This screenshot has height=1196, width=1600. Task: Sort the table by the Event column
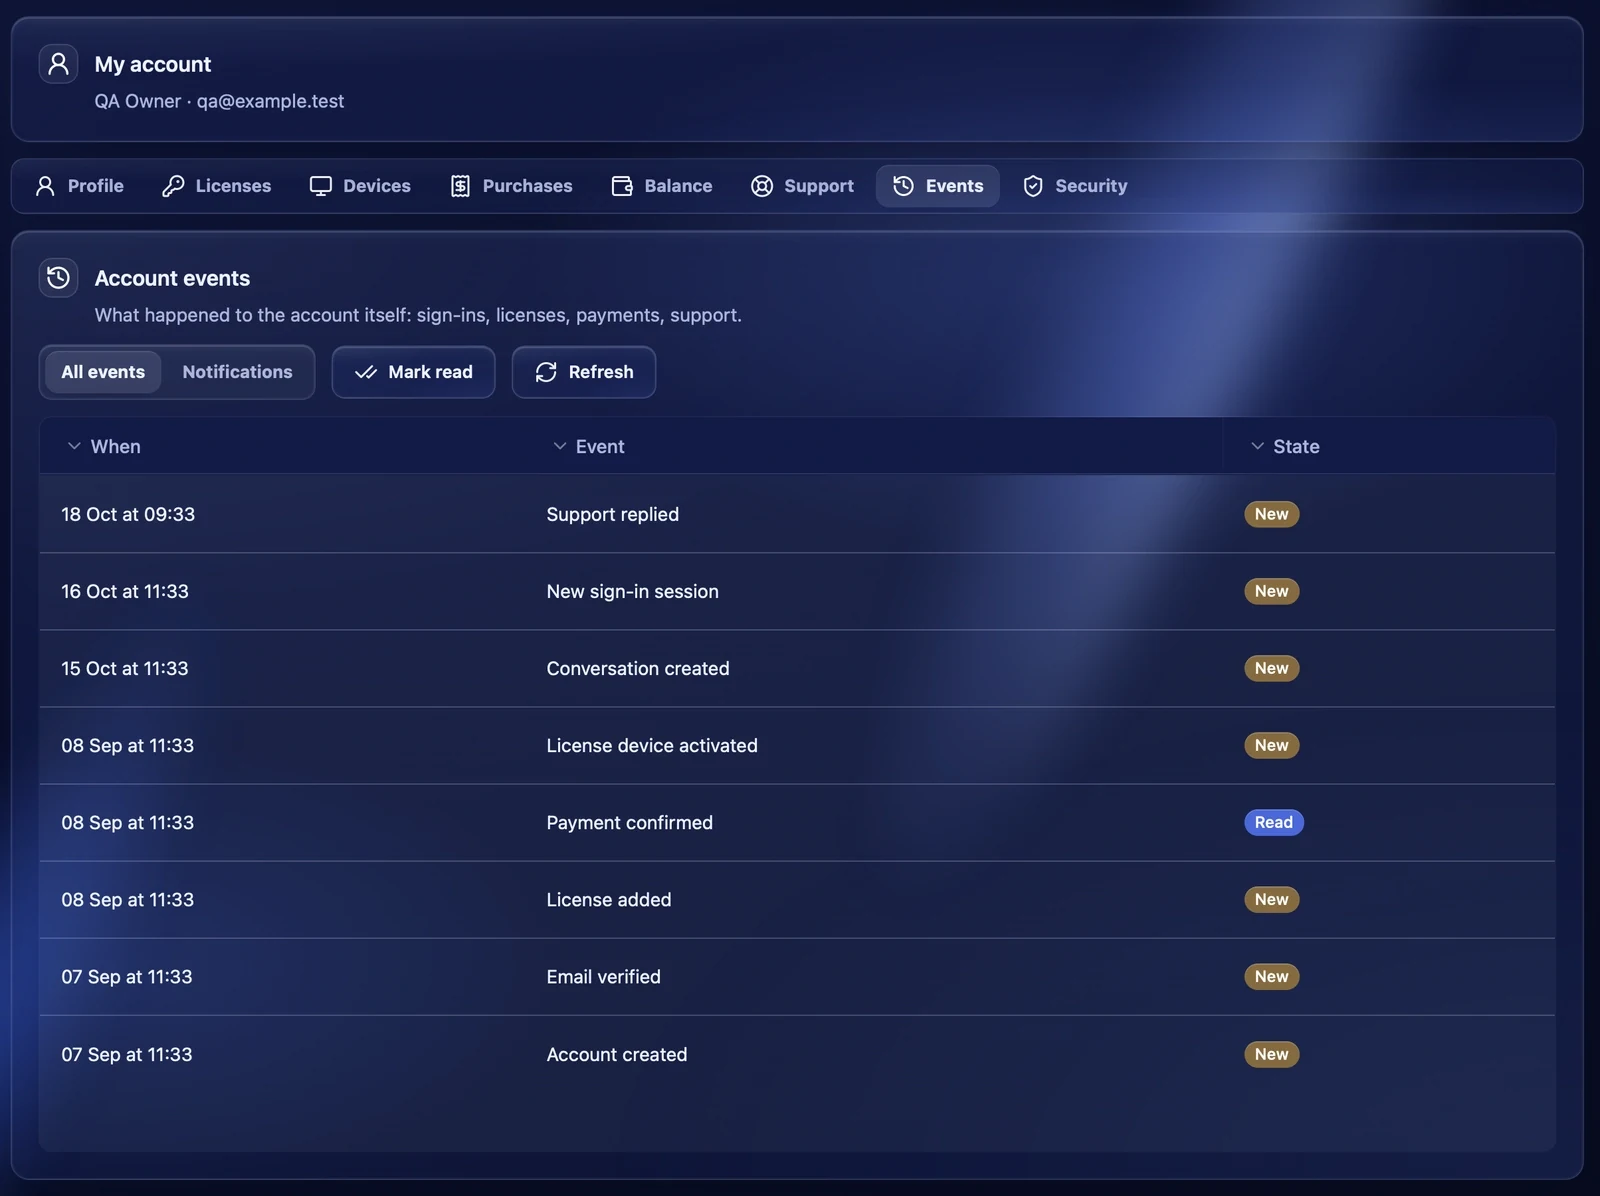588,446
